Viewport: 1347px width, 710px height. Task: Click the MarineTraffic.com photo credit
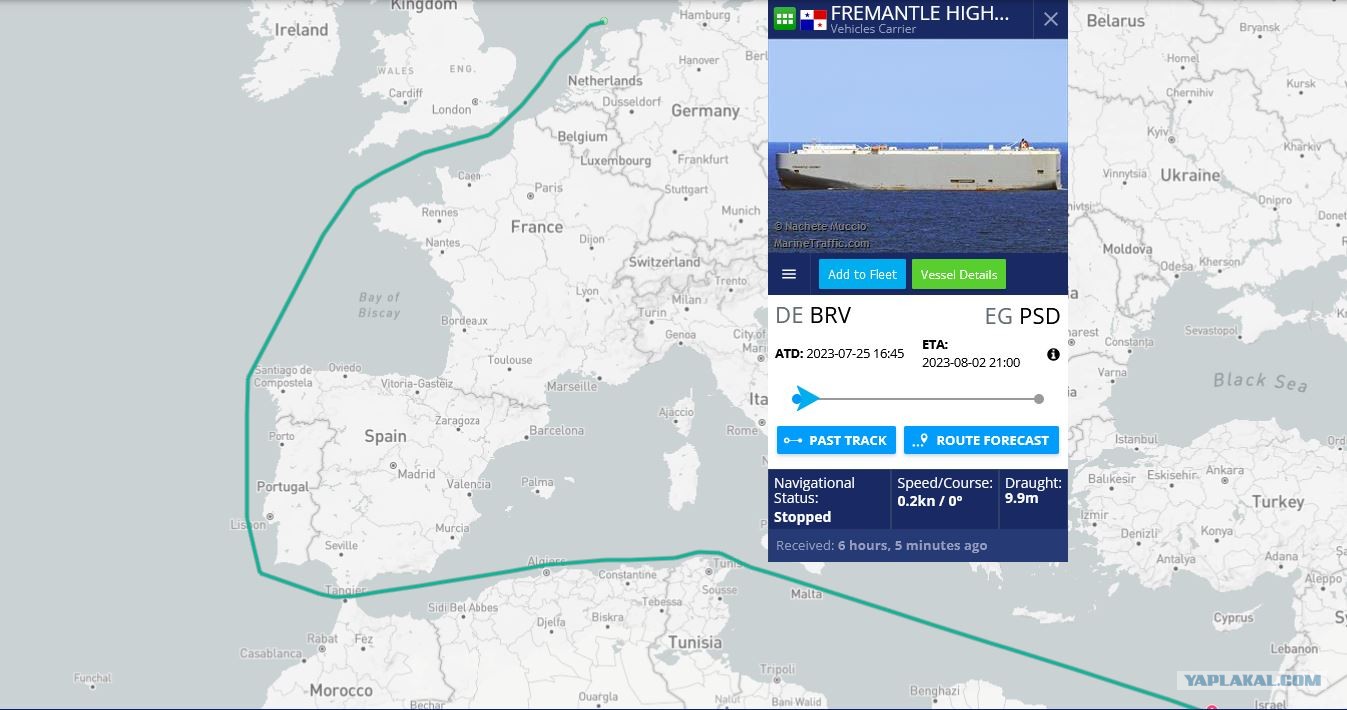point(821,243)
